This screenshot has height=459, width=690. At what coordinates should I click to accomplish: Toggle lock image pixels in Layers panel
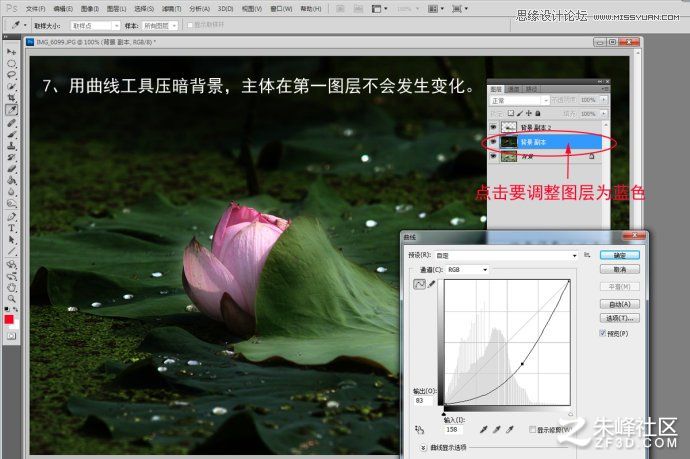pyautogui.click(x=520, y=114)
